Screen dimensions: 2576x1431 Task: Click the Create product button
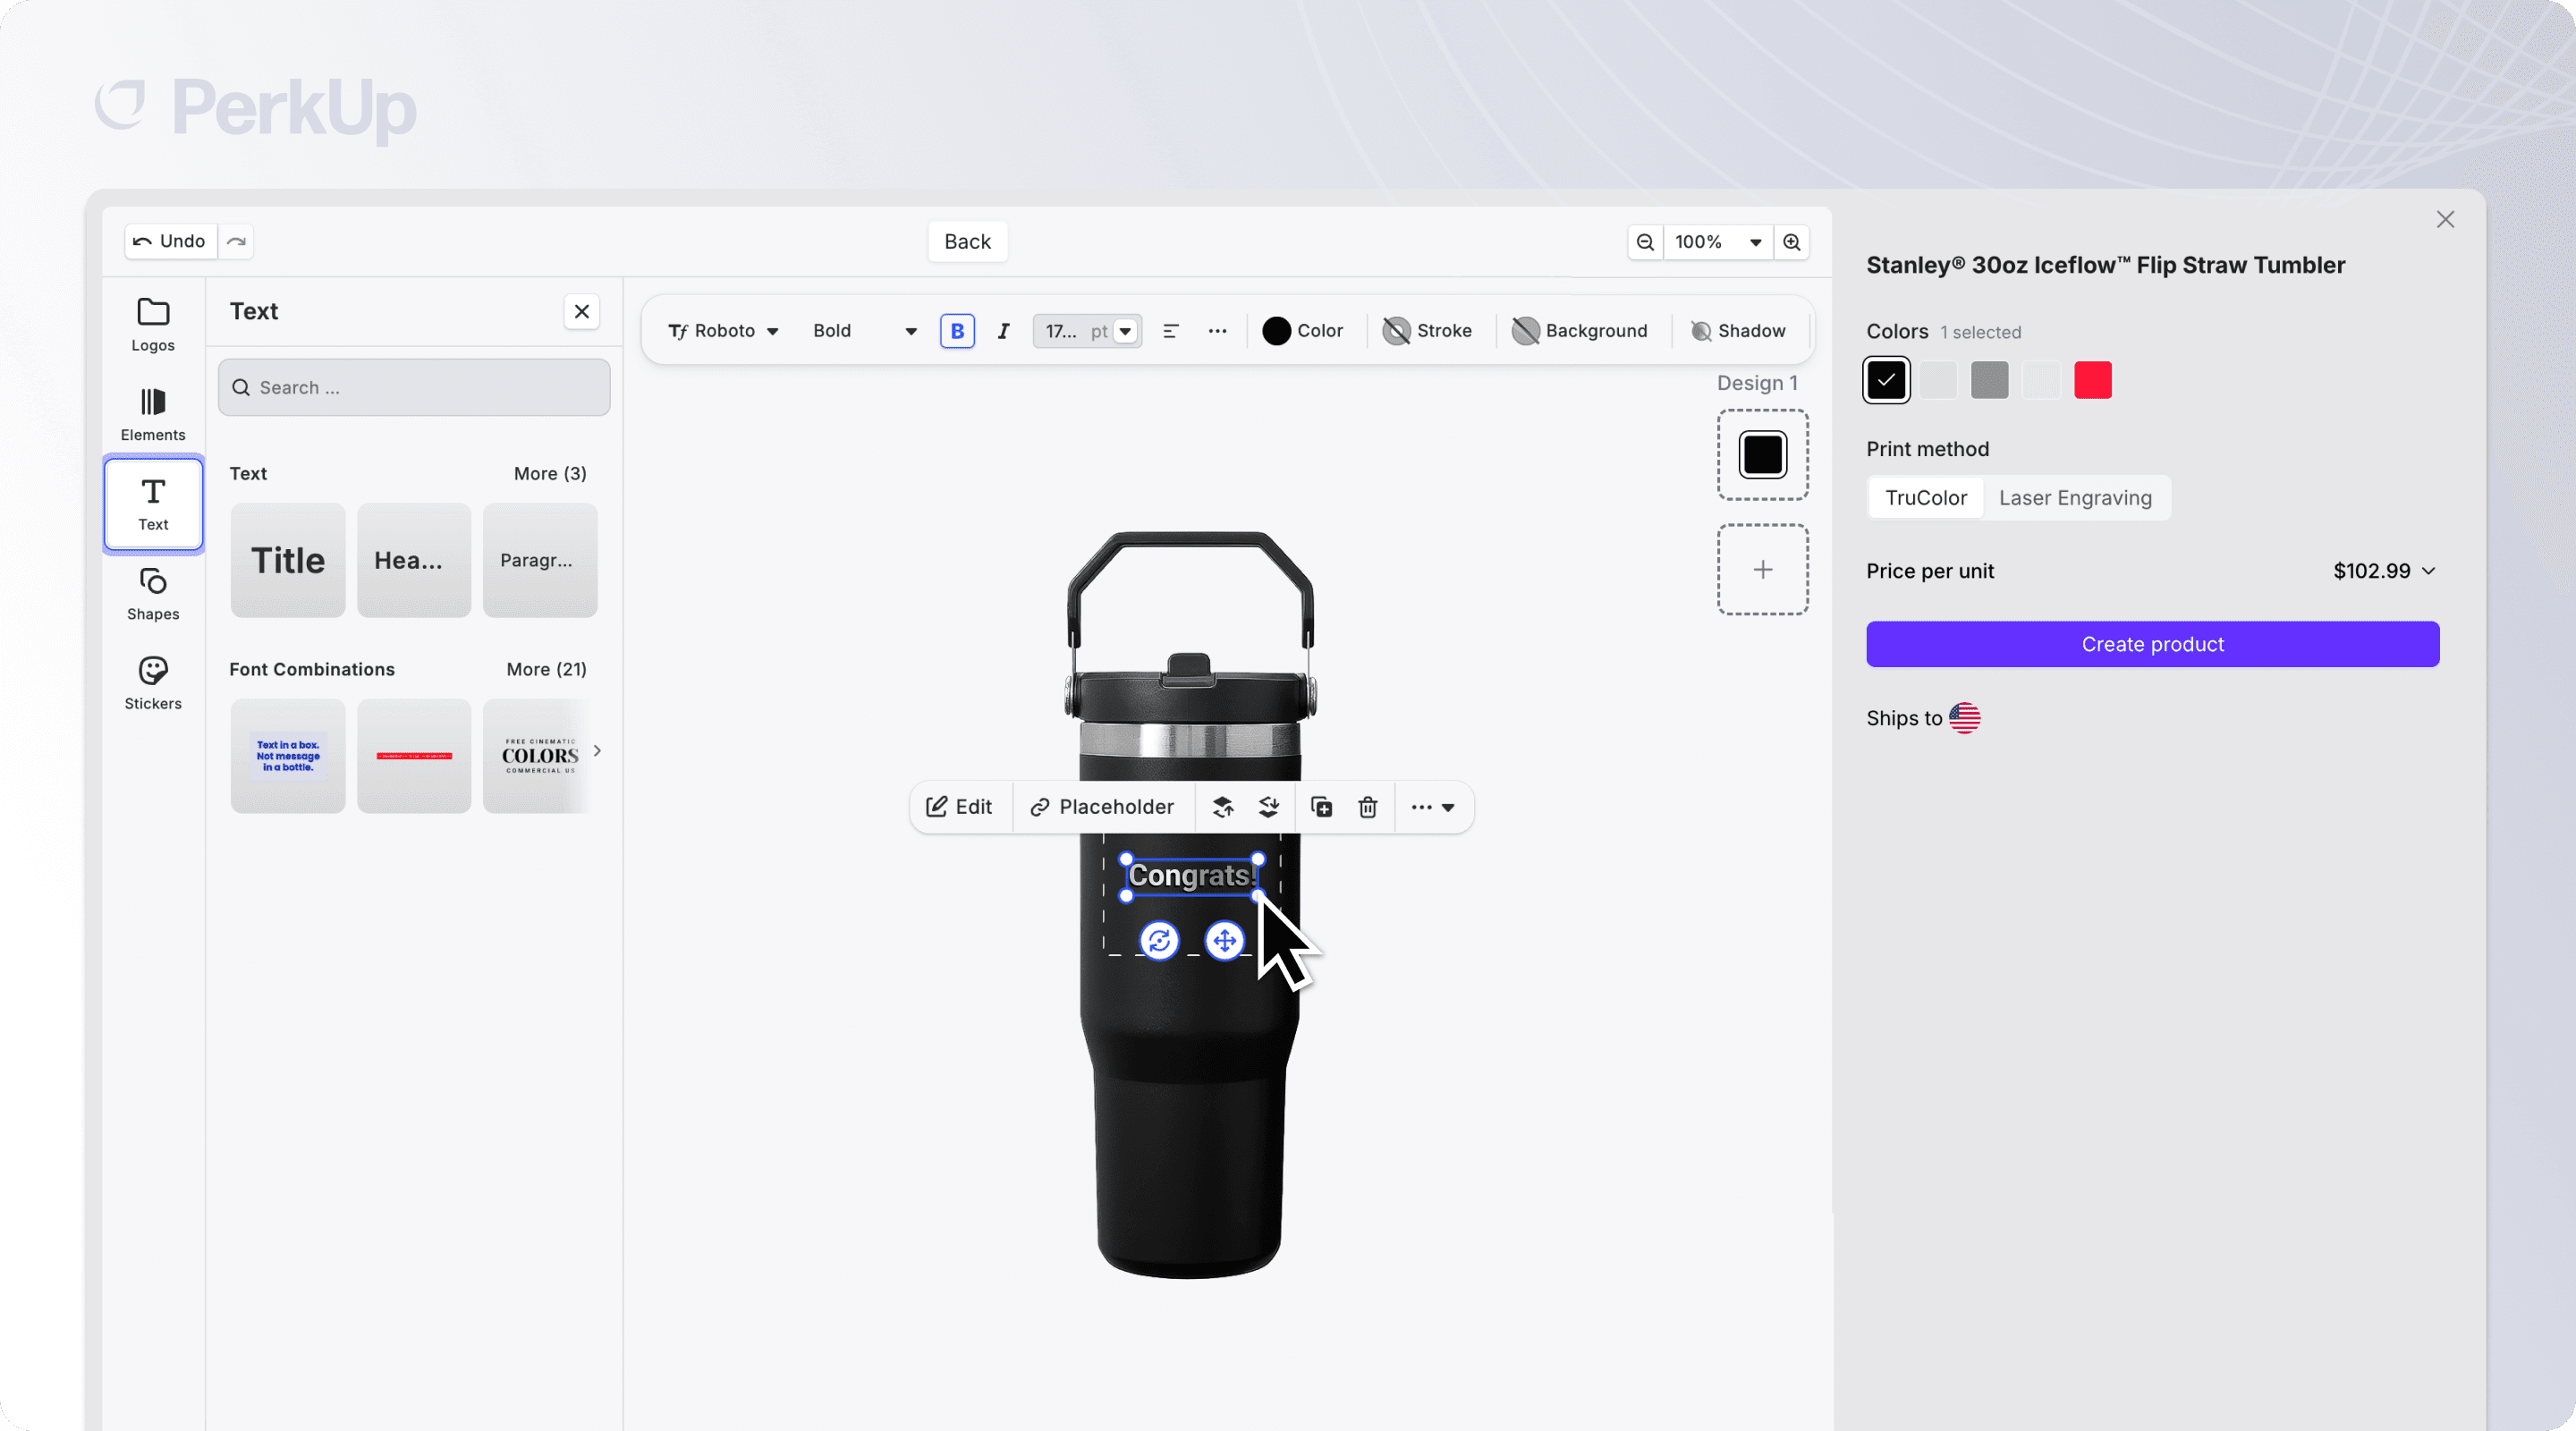tap(2151, 644)
